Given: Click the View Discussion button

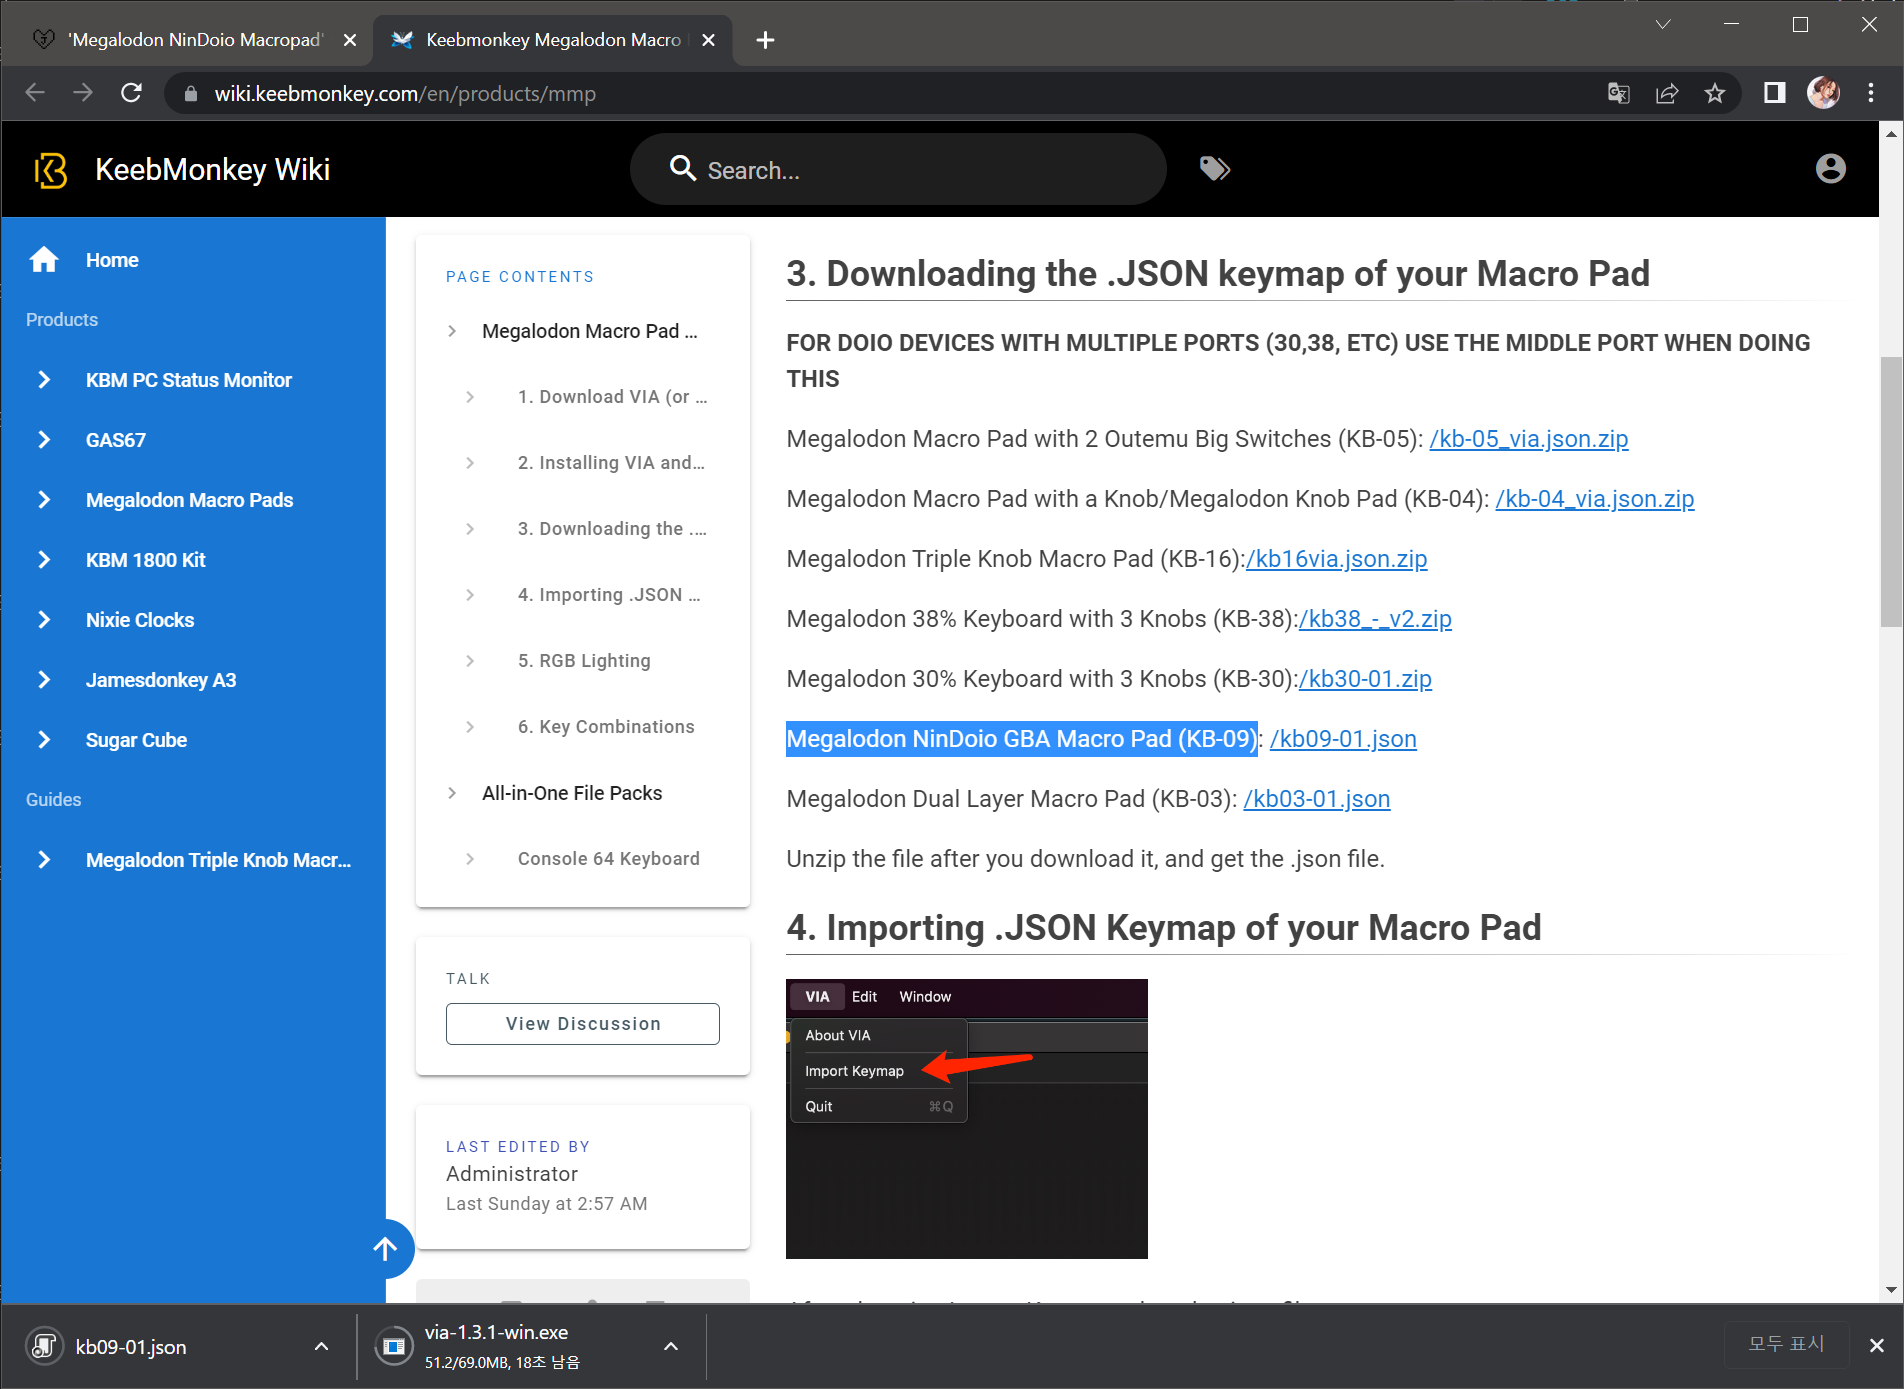Looking at the screenshot, I should pos(582,1024).
